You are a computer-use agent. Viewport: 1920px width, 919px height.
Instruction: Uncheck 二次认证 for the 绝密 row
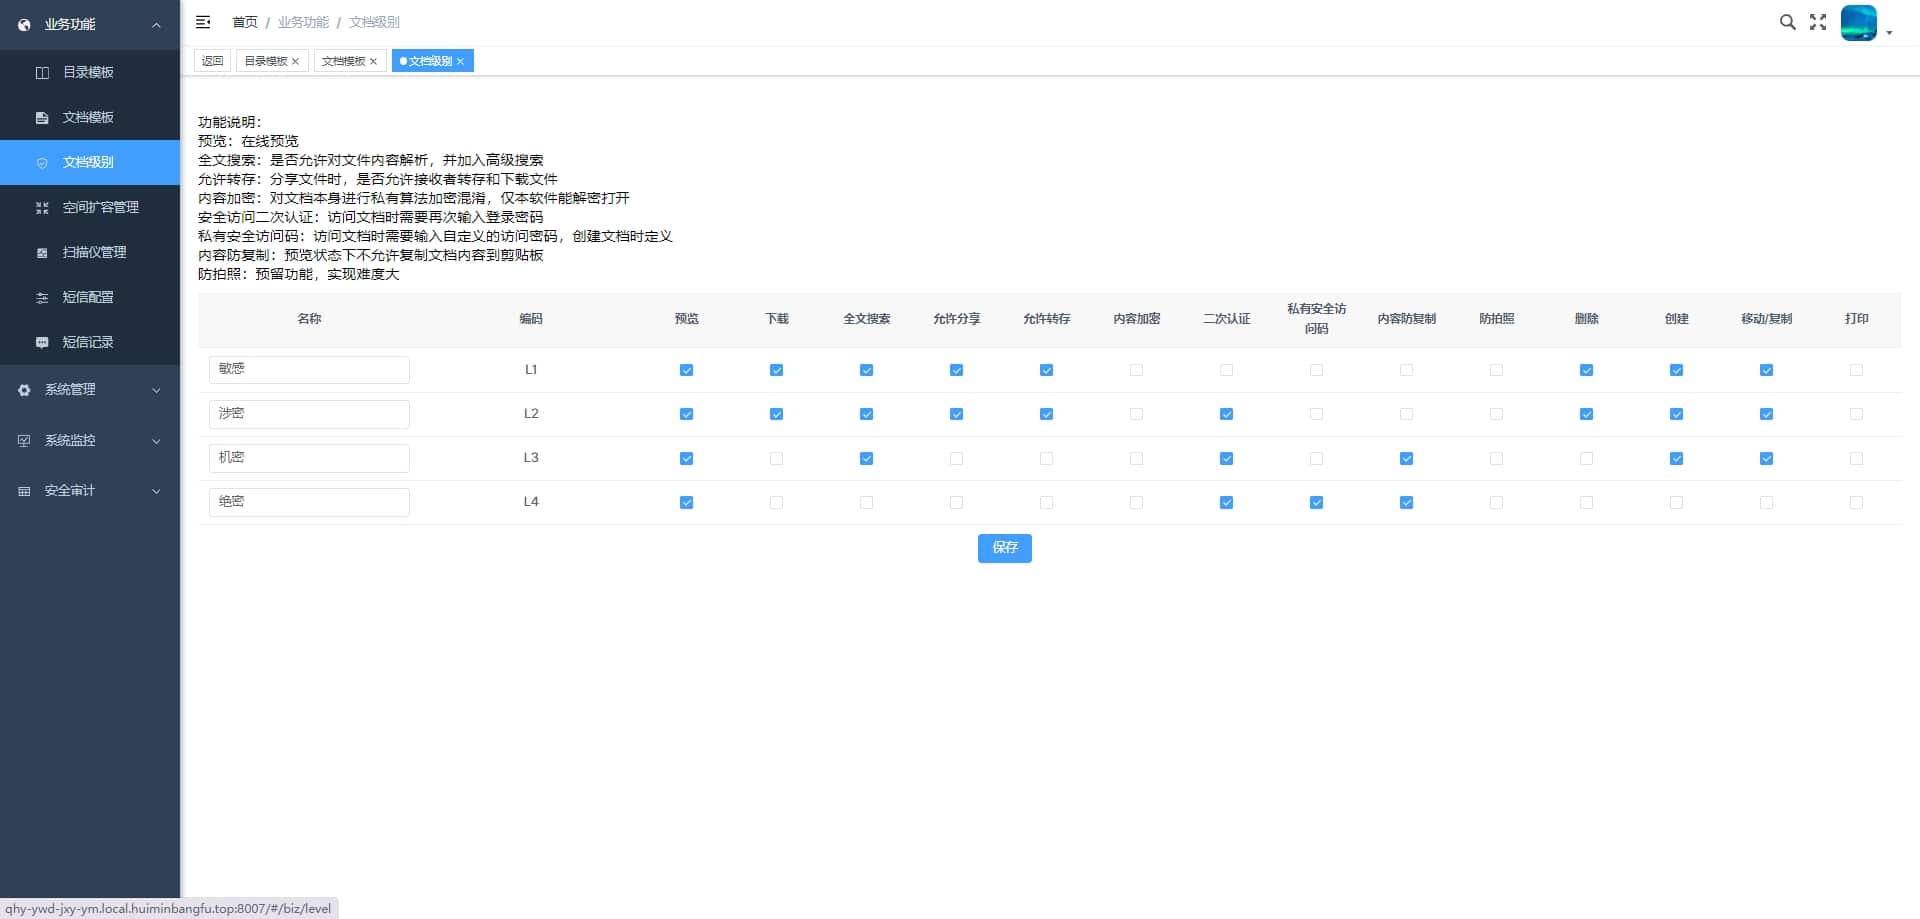pyautogui.click(x=1226, y=503)
